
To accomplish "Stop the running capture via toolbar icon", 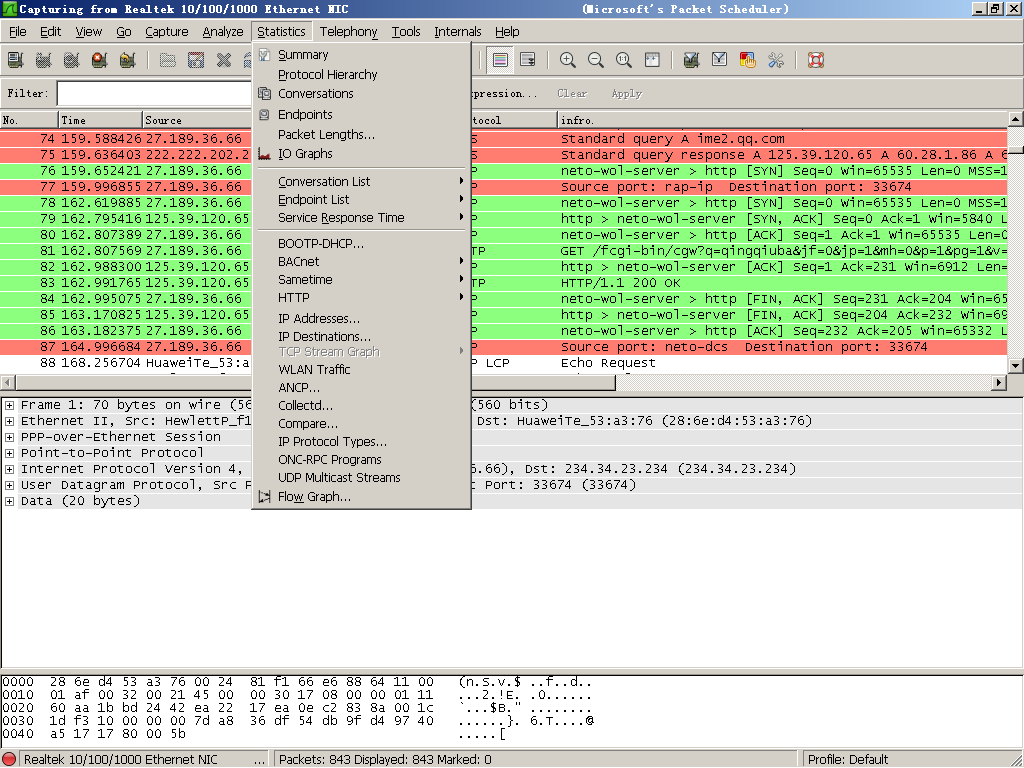I will tap(100, 60).
